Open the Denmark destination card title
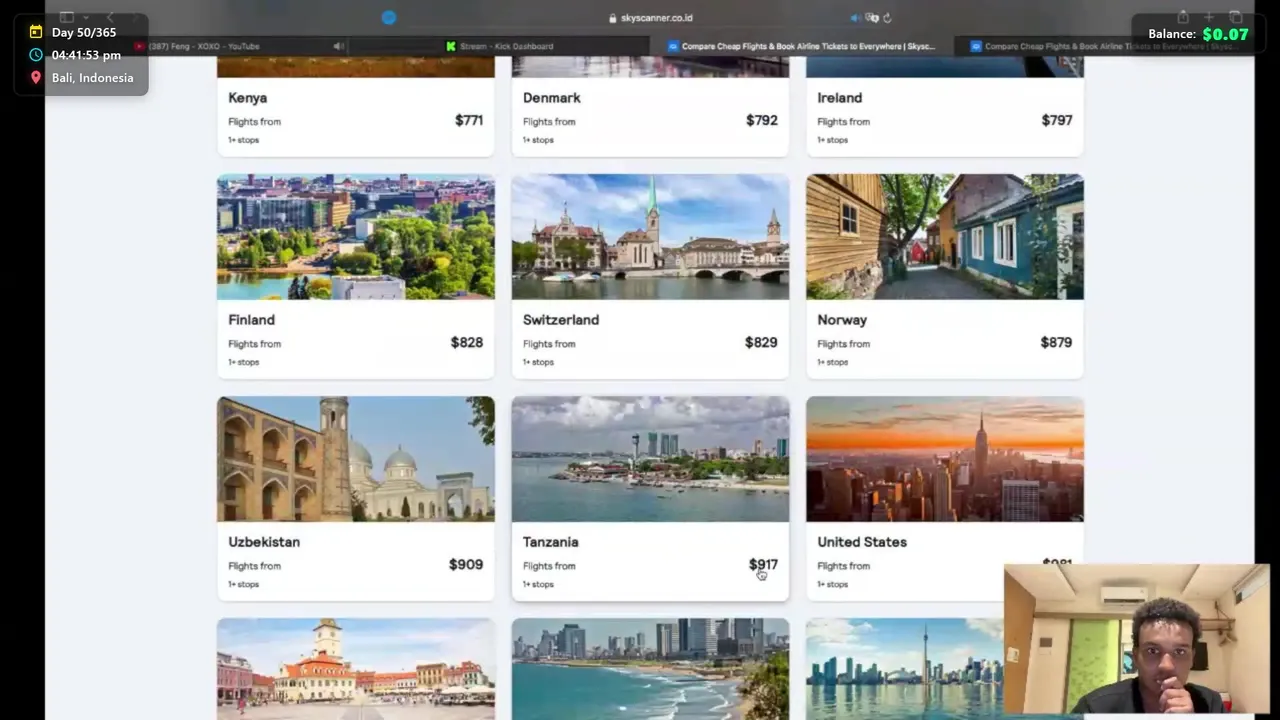1280x720 pixels. click(552, 98)
